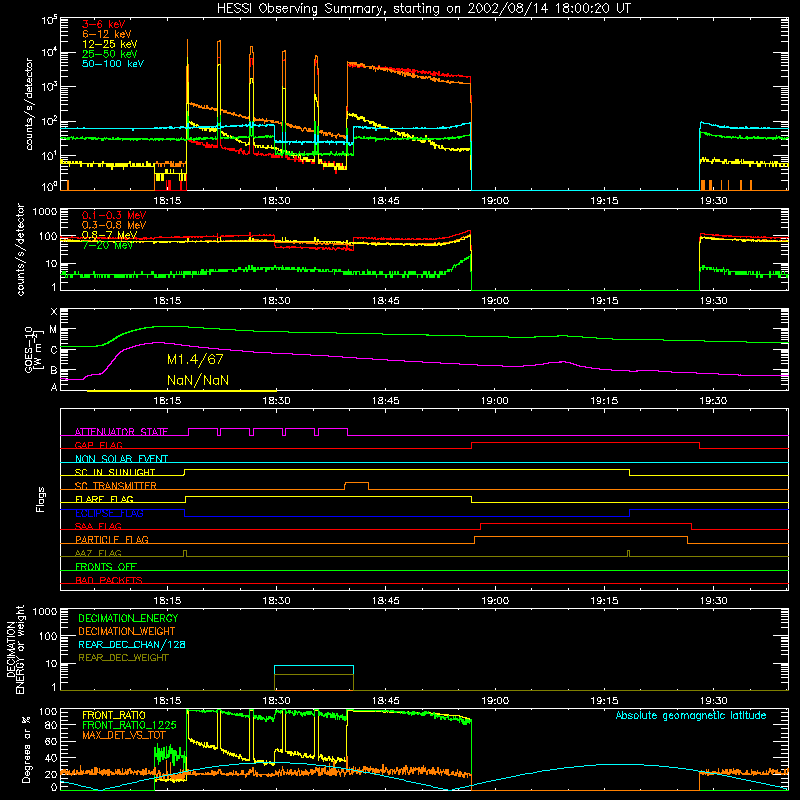Click the raised PARTICLE_FLAG segment
The width and height of the screenshot is (800, 800).
click(581, 537)
